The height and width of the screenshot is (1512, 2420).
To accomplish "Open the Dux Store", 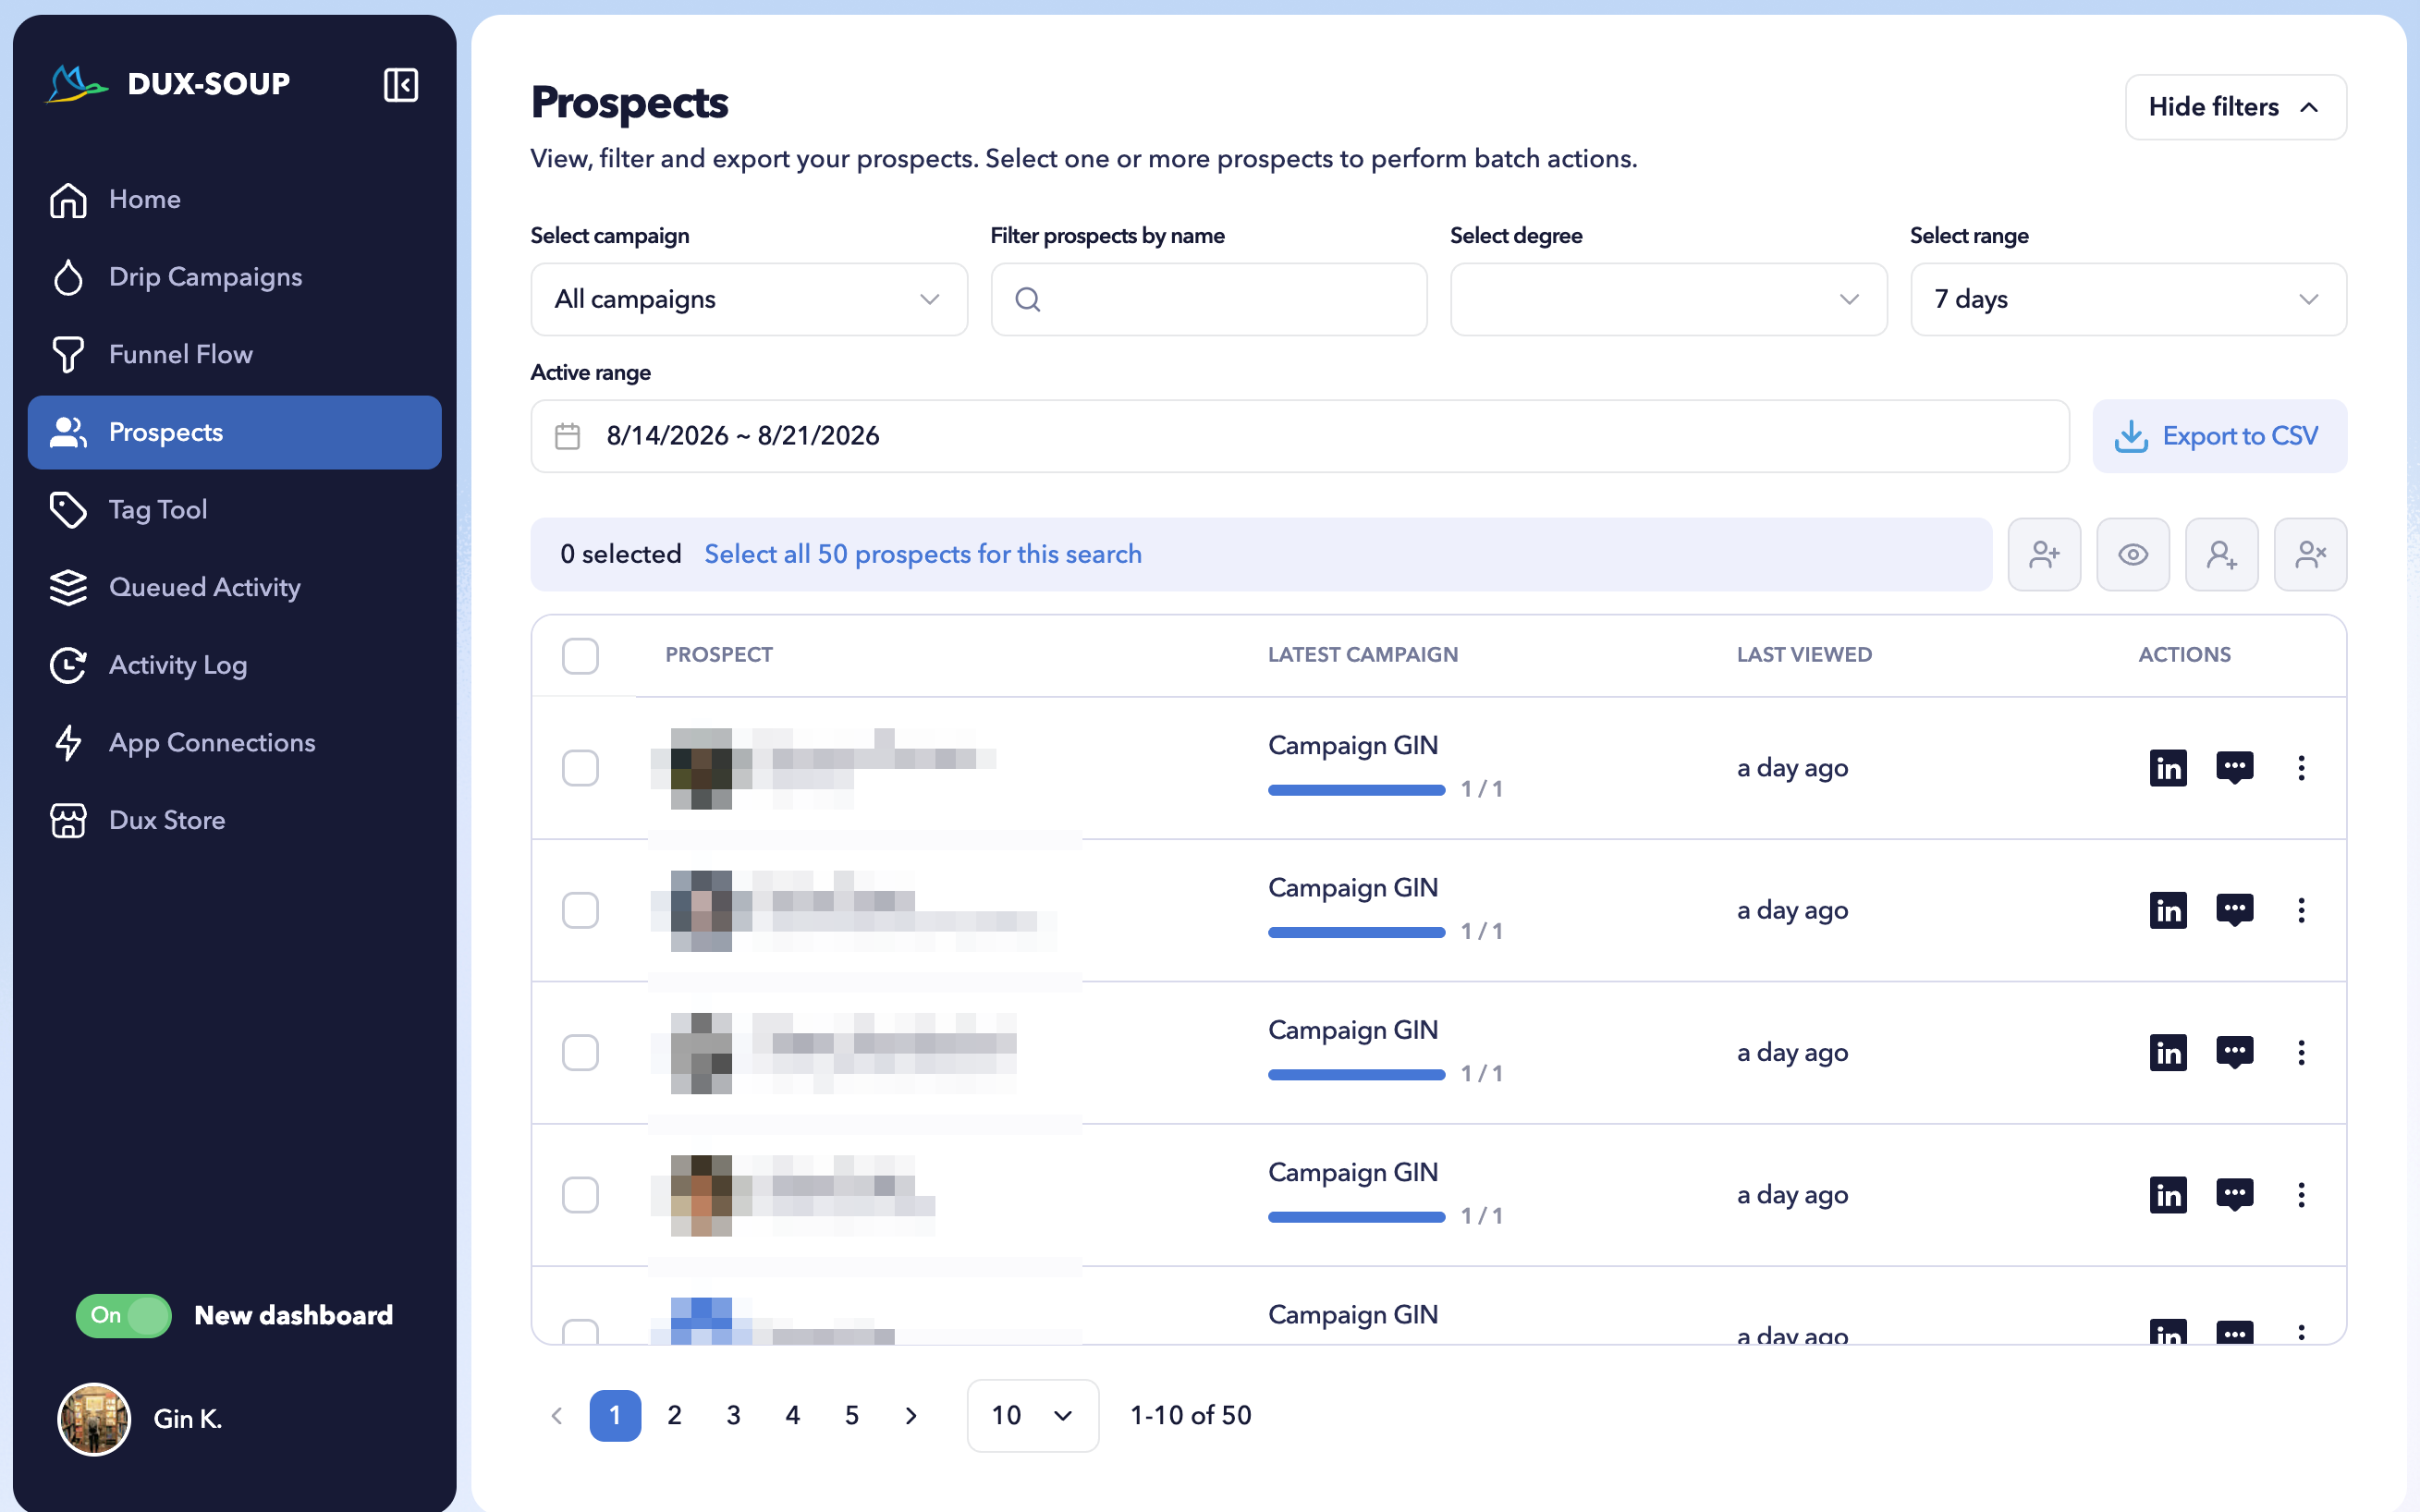I will click(234, 820).
